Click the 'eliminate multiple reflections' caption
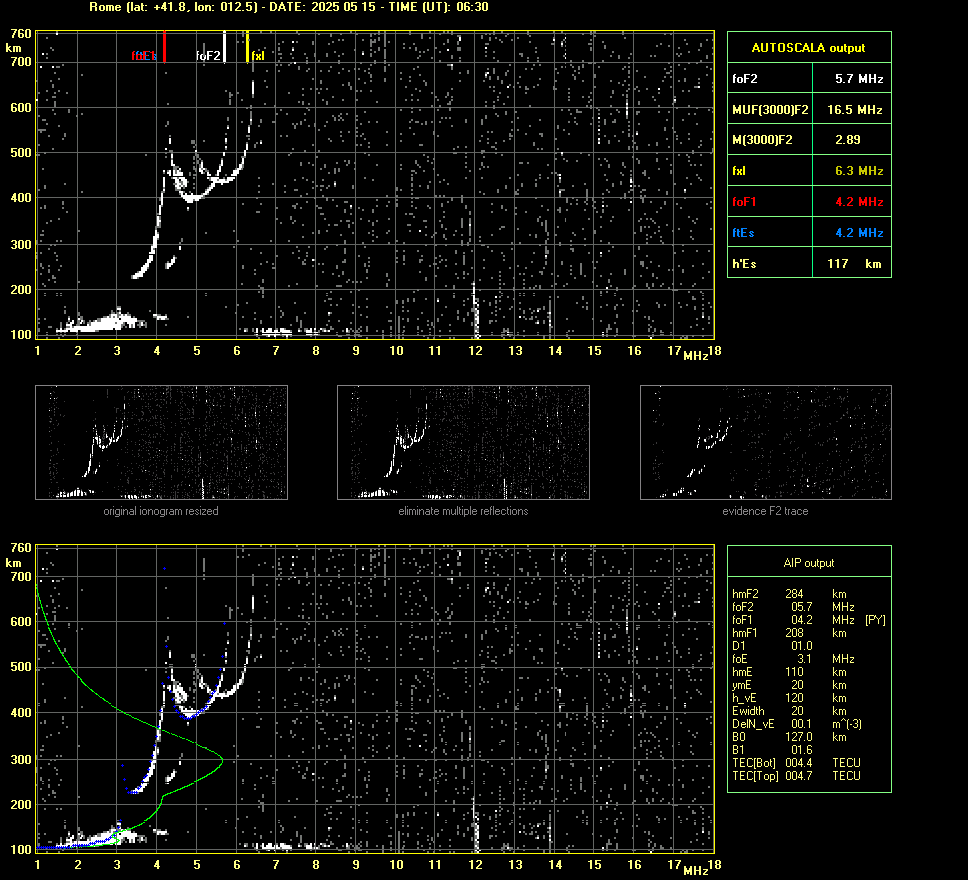The height and width of the screenshot is (880, 968). pos(463,511)
